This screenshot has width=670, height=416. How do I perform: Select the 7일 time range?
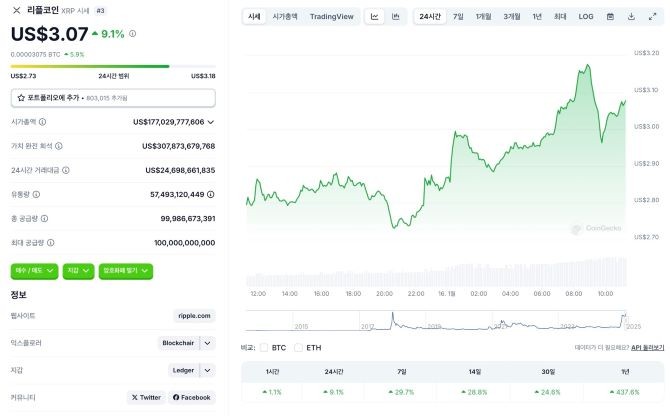(457, 17)
